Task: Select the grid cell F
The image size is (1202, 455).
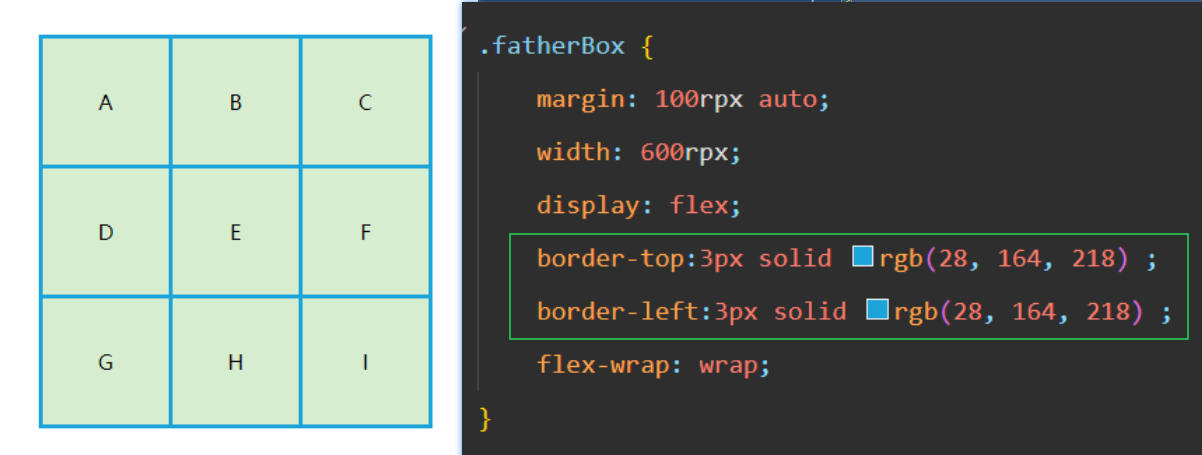Action: 366,232
